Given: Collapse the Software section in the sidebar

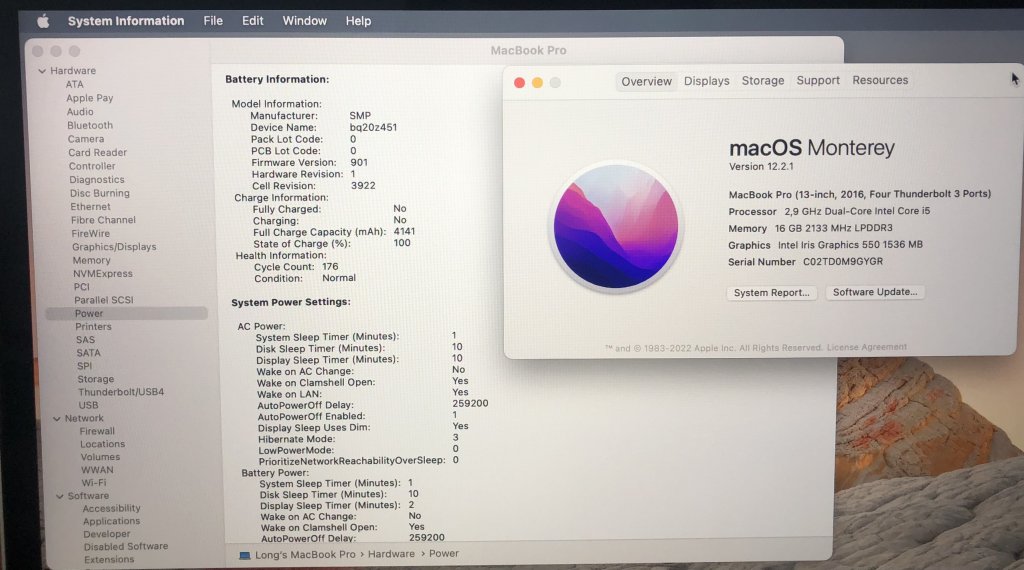Looking at the screenshot, I should [59, 496].
